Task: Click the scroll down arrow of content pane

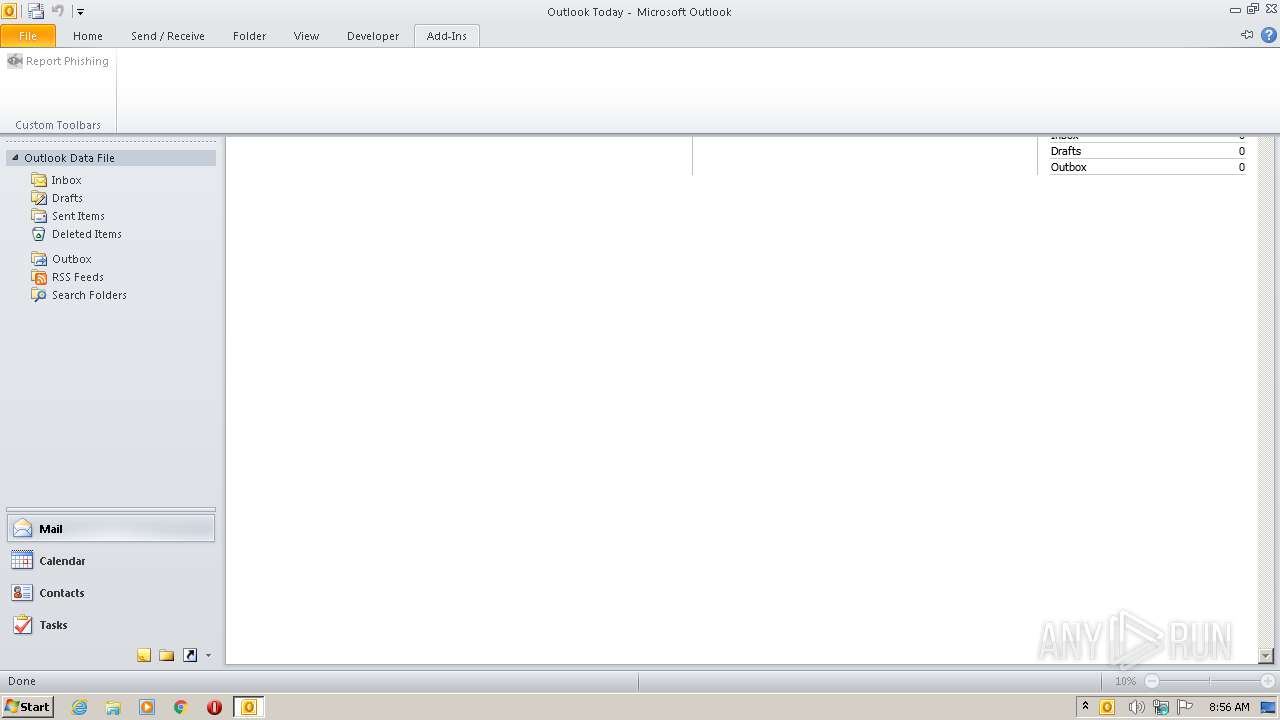Action: click(x=1266, y=656)
